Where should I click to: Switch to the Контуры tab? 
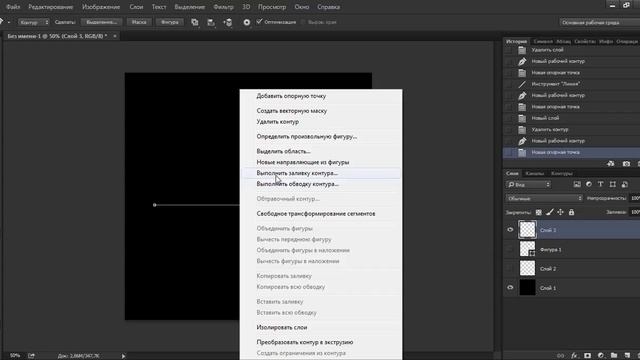tap(562, 173)
